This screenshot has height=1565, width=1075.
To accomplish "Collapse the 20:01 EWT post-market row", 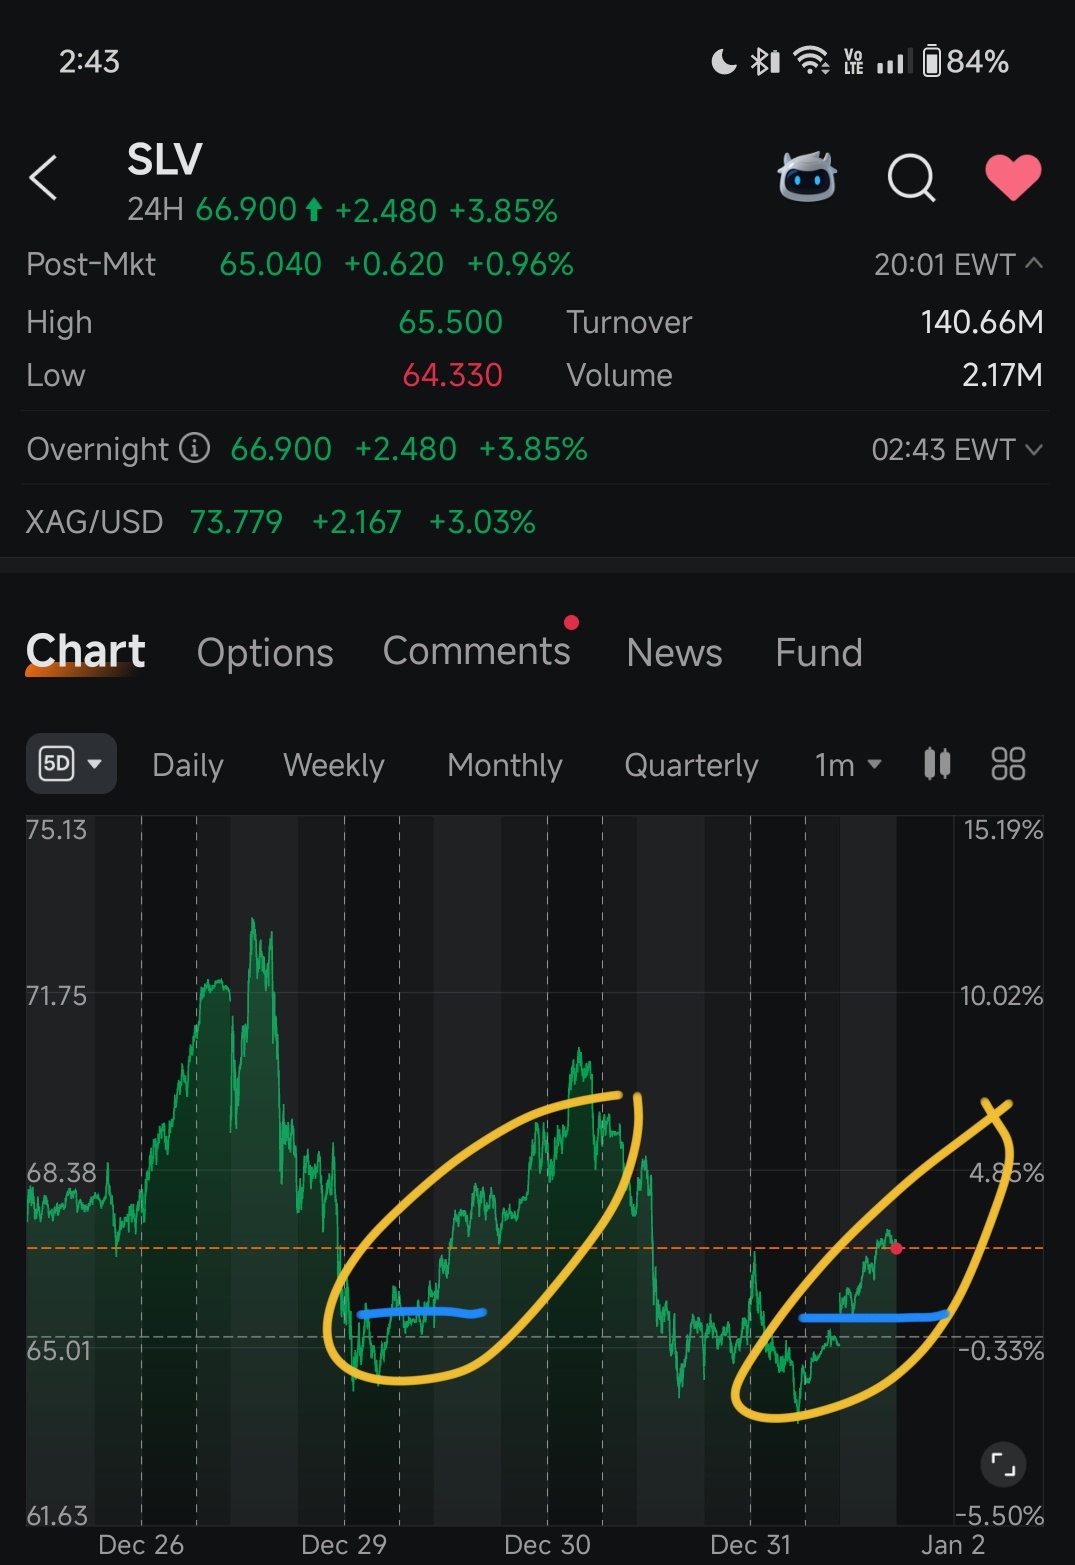I will click(1034, 264).
